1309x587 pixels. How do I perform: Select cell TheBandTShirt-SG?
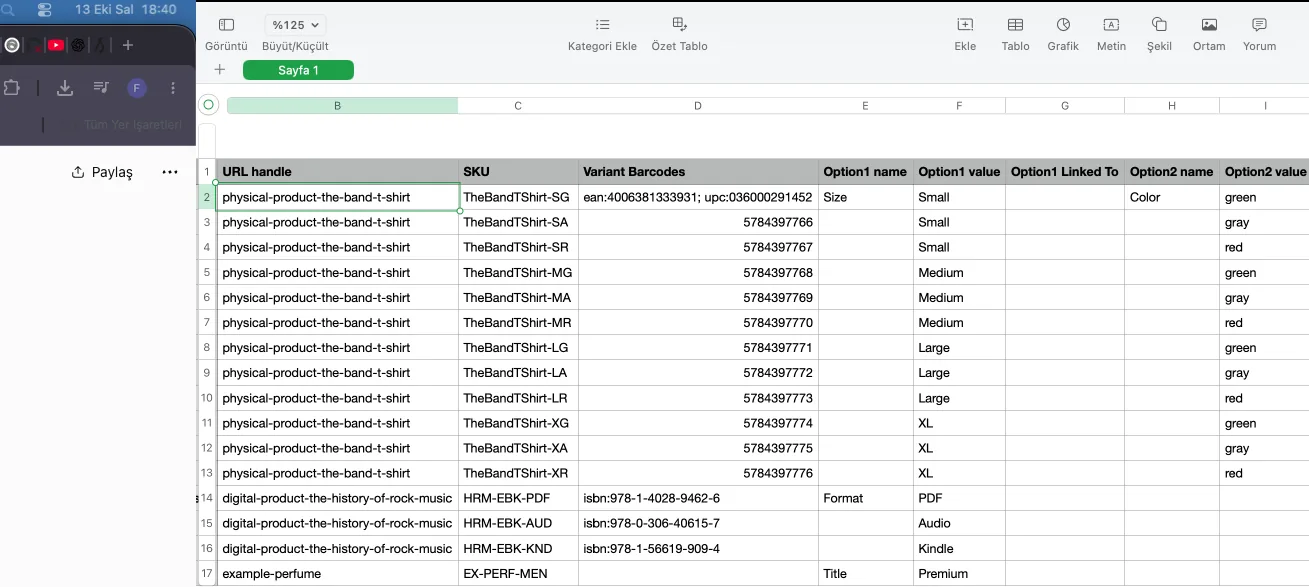pos(518,197)
